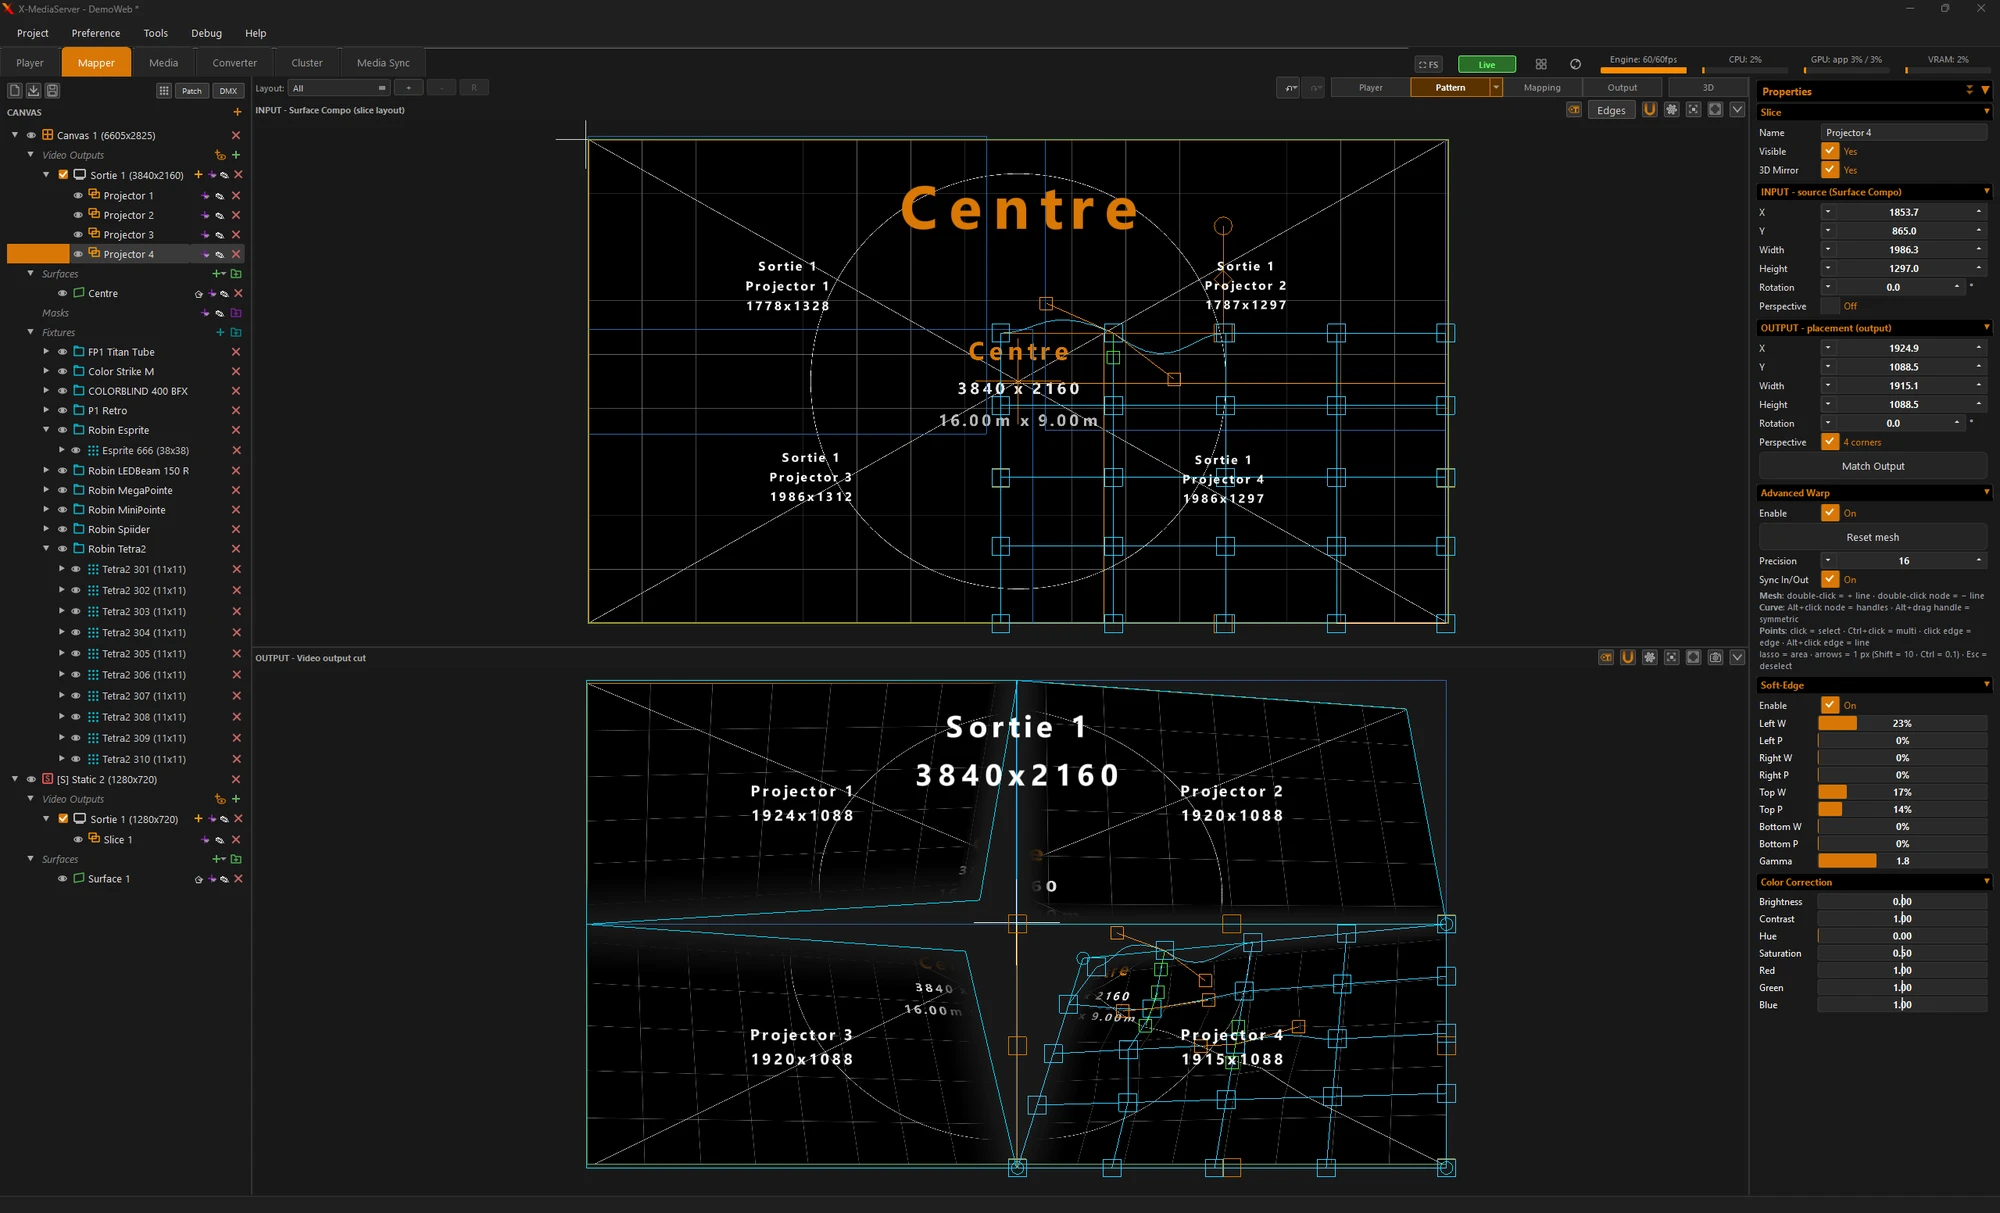Click the Reset mesh button
This screenshot has width=2000, height=1213.
(x=1873, y=537)
